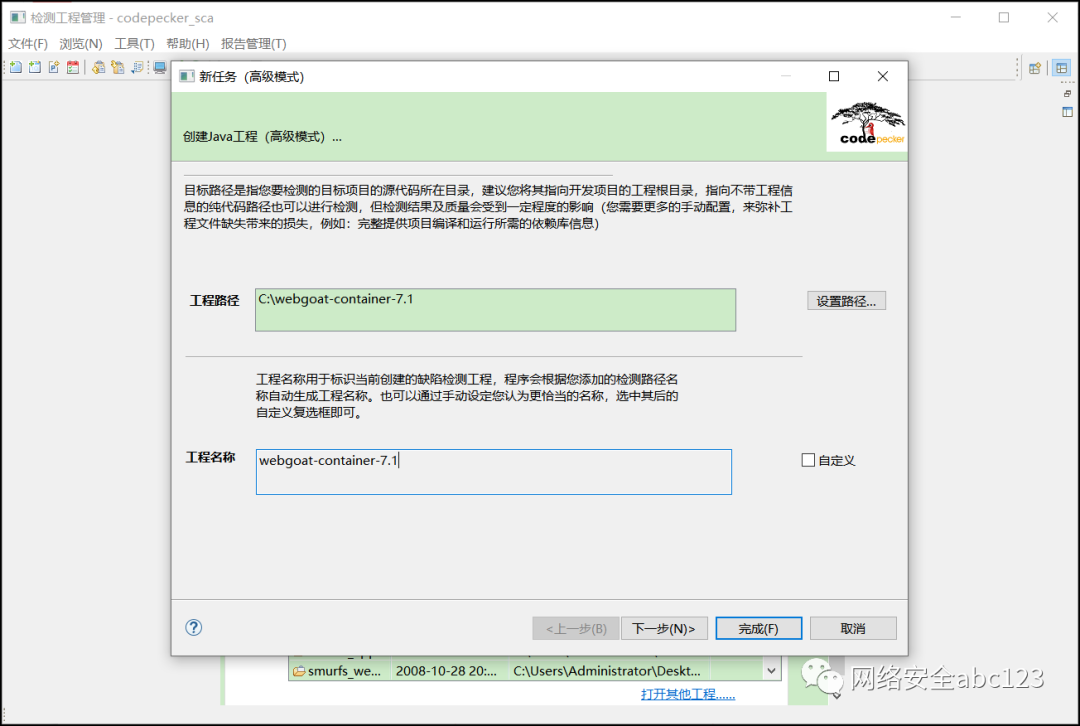Click the scheduled tasks calendar icon
1080x726 pixels.
click(x=73, y=67)
